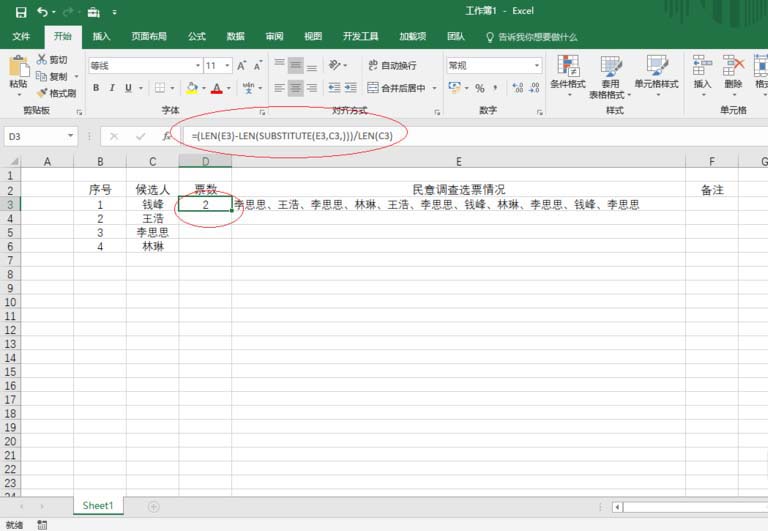Increase the indent

(x=351, y=88)
